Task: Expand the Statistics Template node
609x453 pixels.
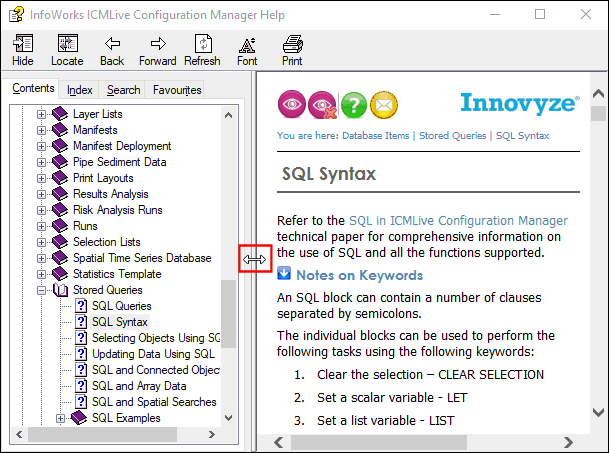Action: click(41, 274)
